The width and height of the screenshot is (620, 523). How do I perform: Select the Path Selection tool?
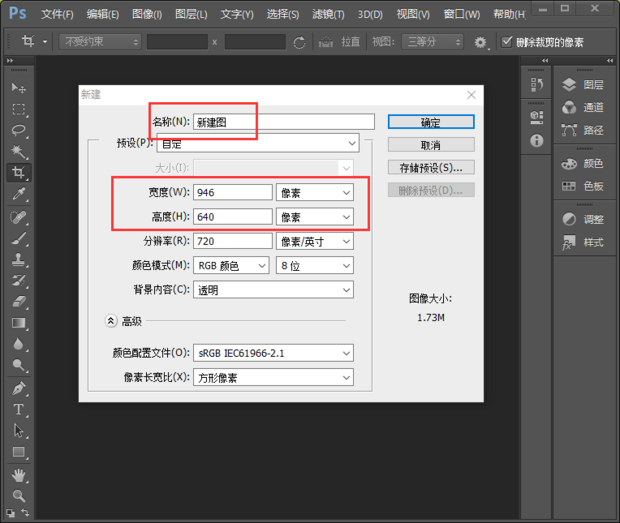point(18,430)
